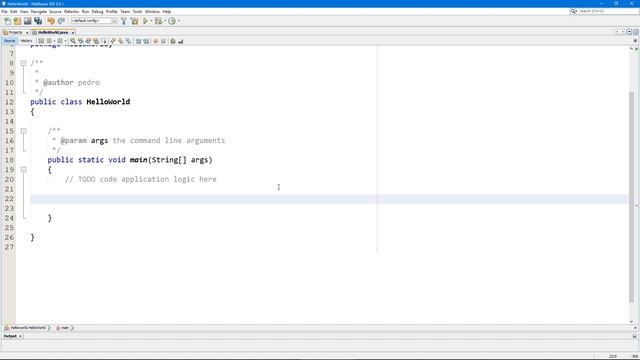Open the Help menu
Screen dimensions: 640x360
167,11
